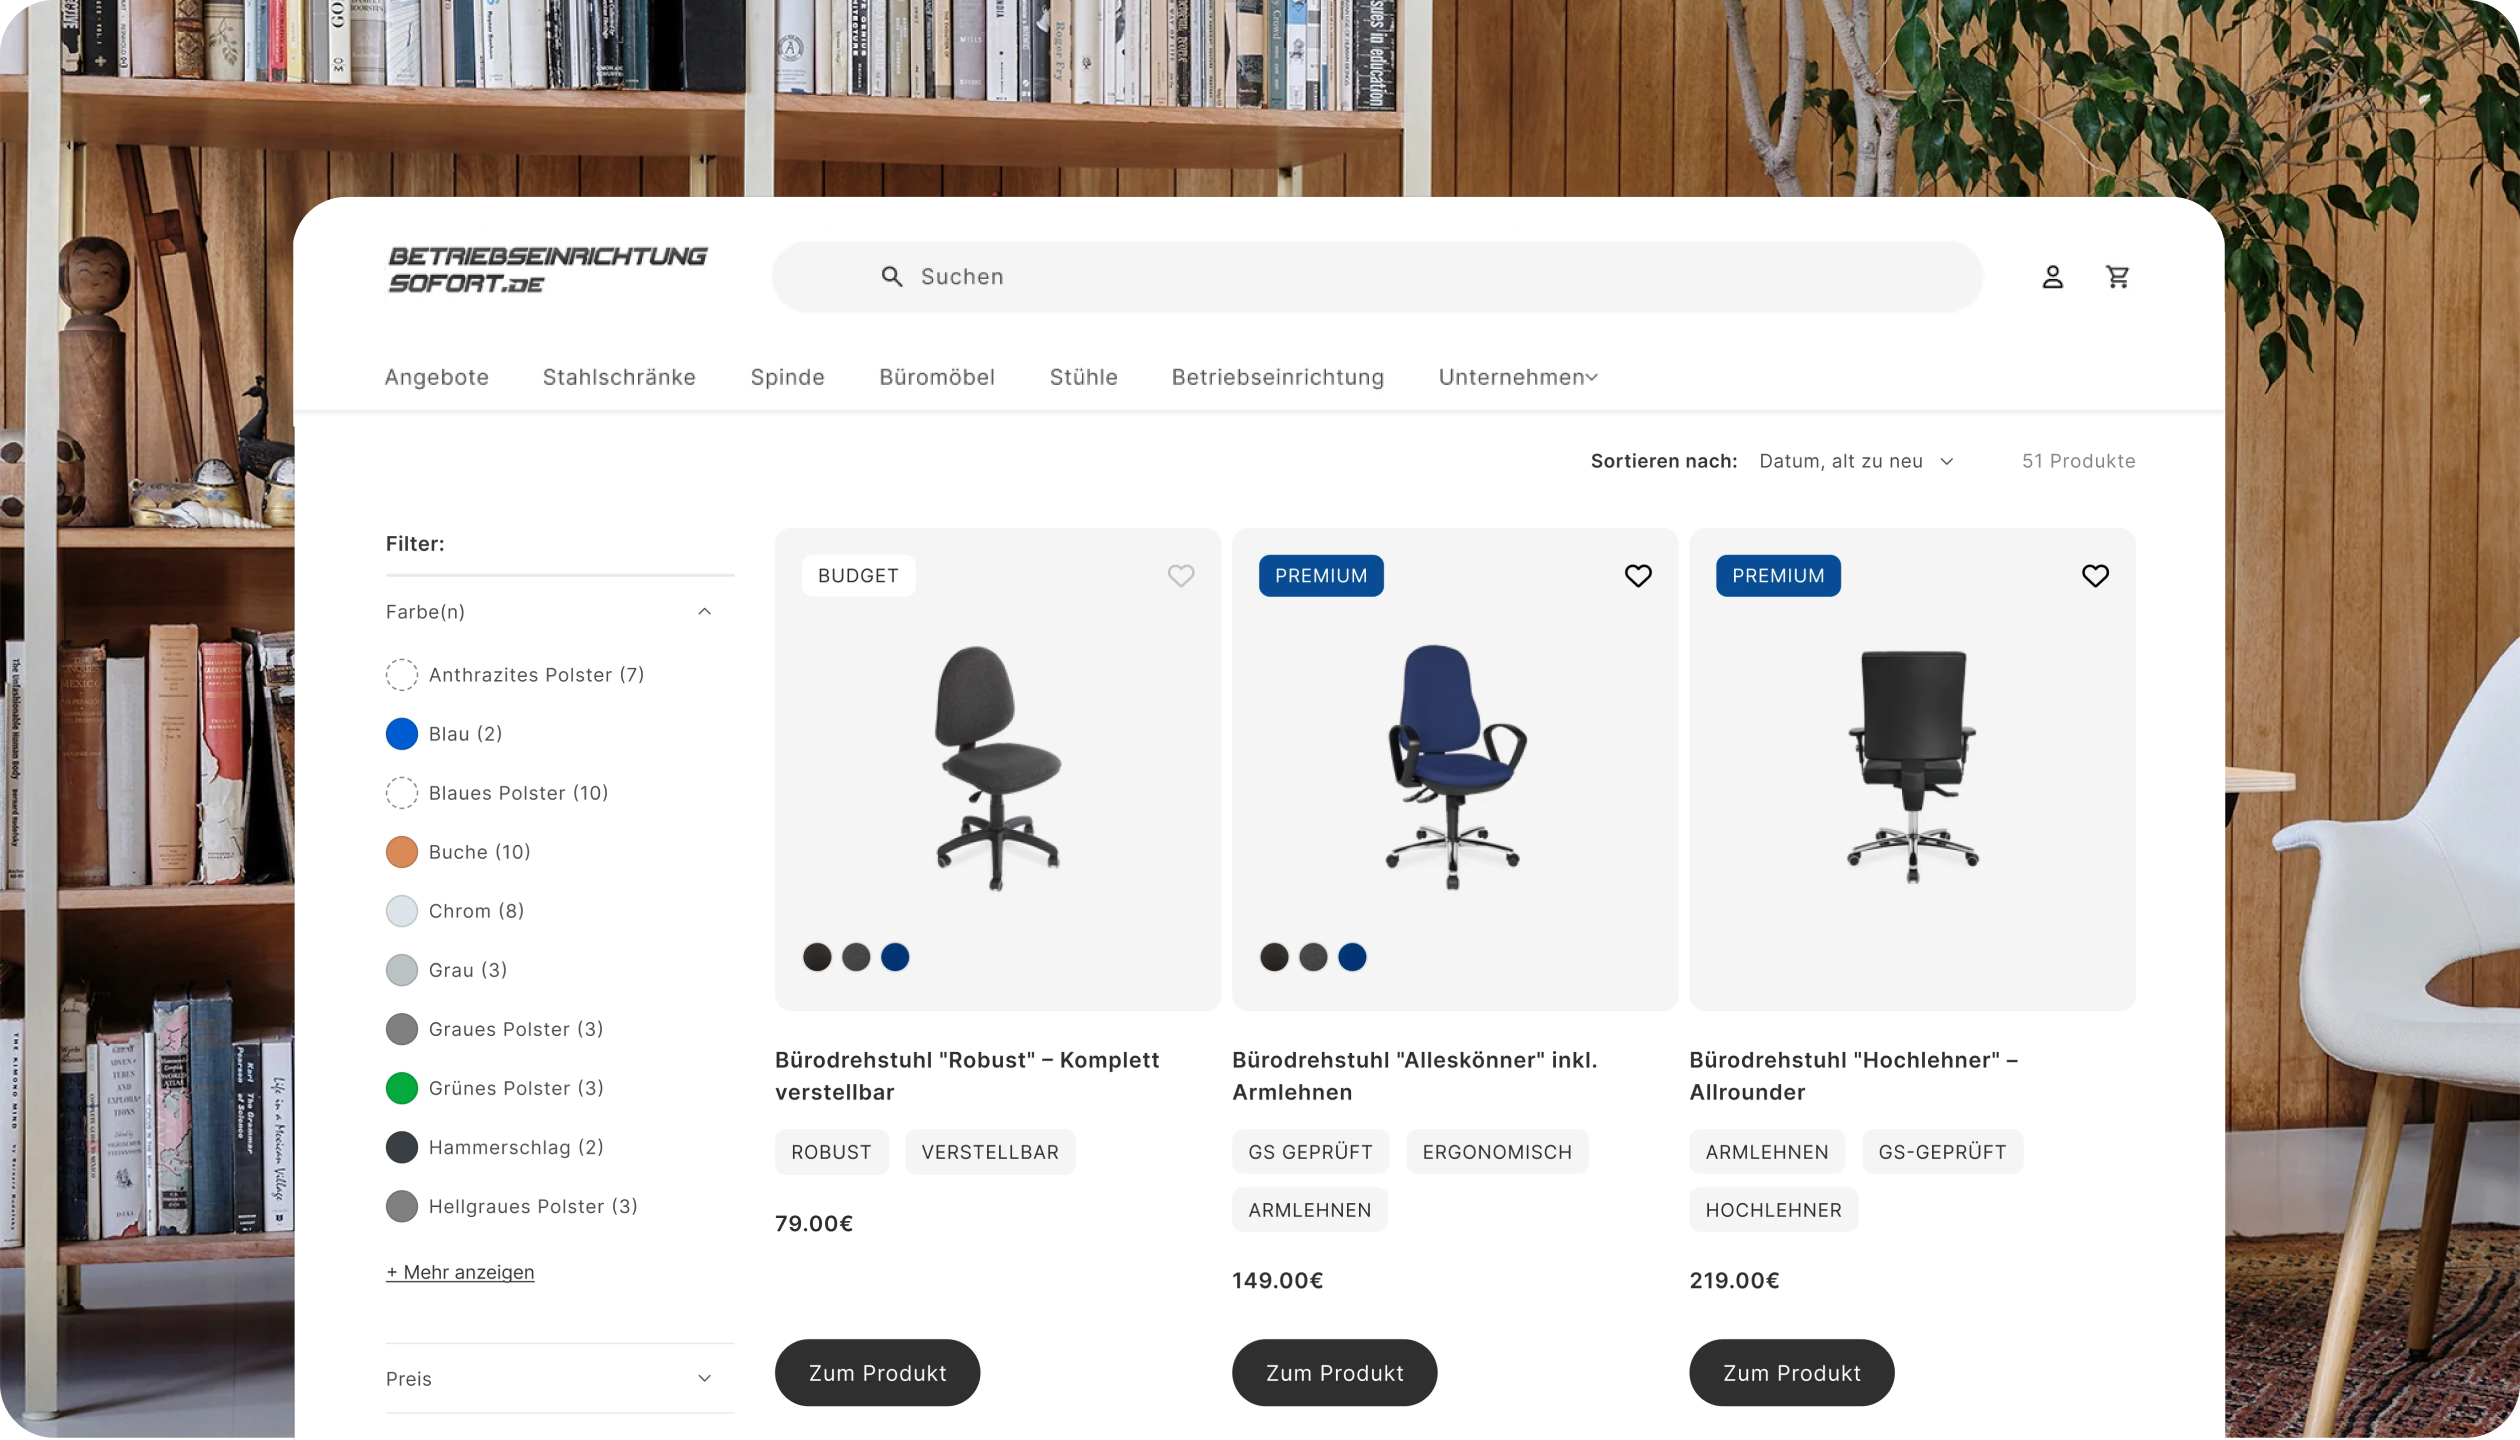The height and width of the screenshot is (1440, 2520).
Task: Open Bürodrehstuhl "Robust" product title
Action: pos(967,1076)
